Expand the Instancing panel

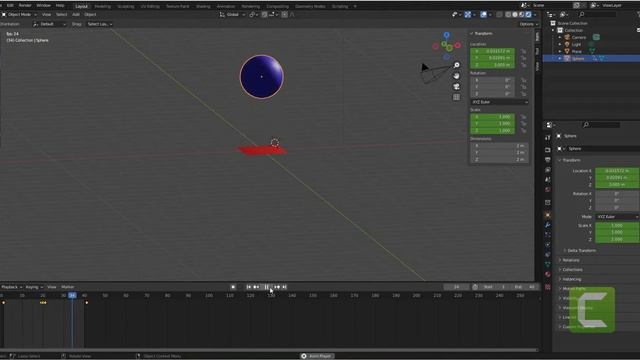(571, 279)
